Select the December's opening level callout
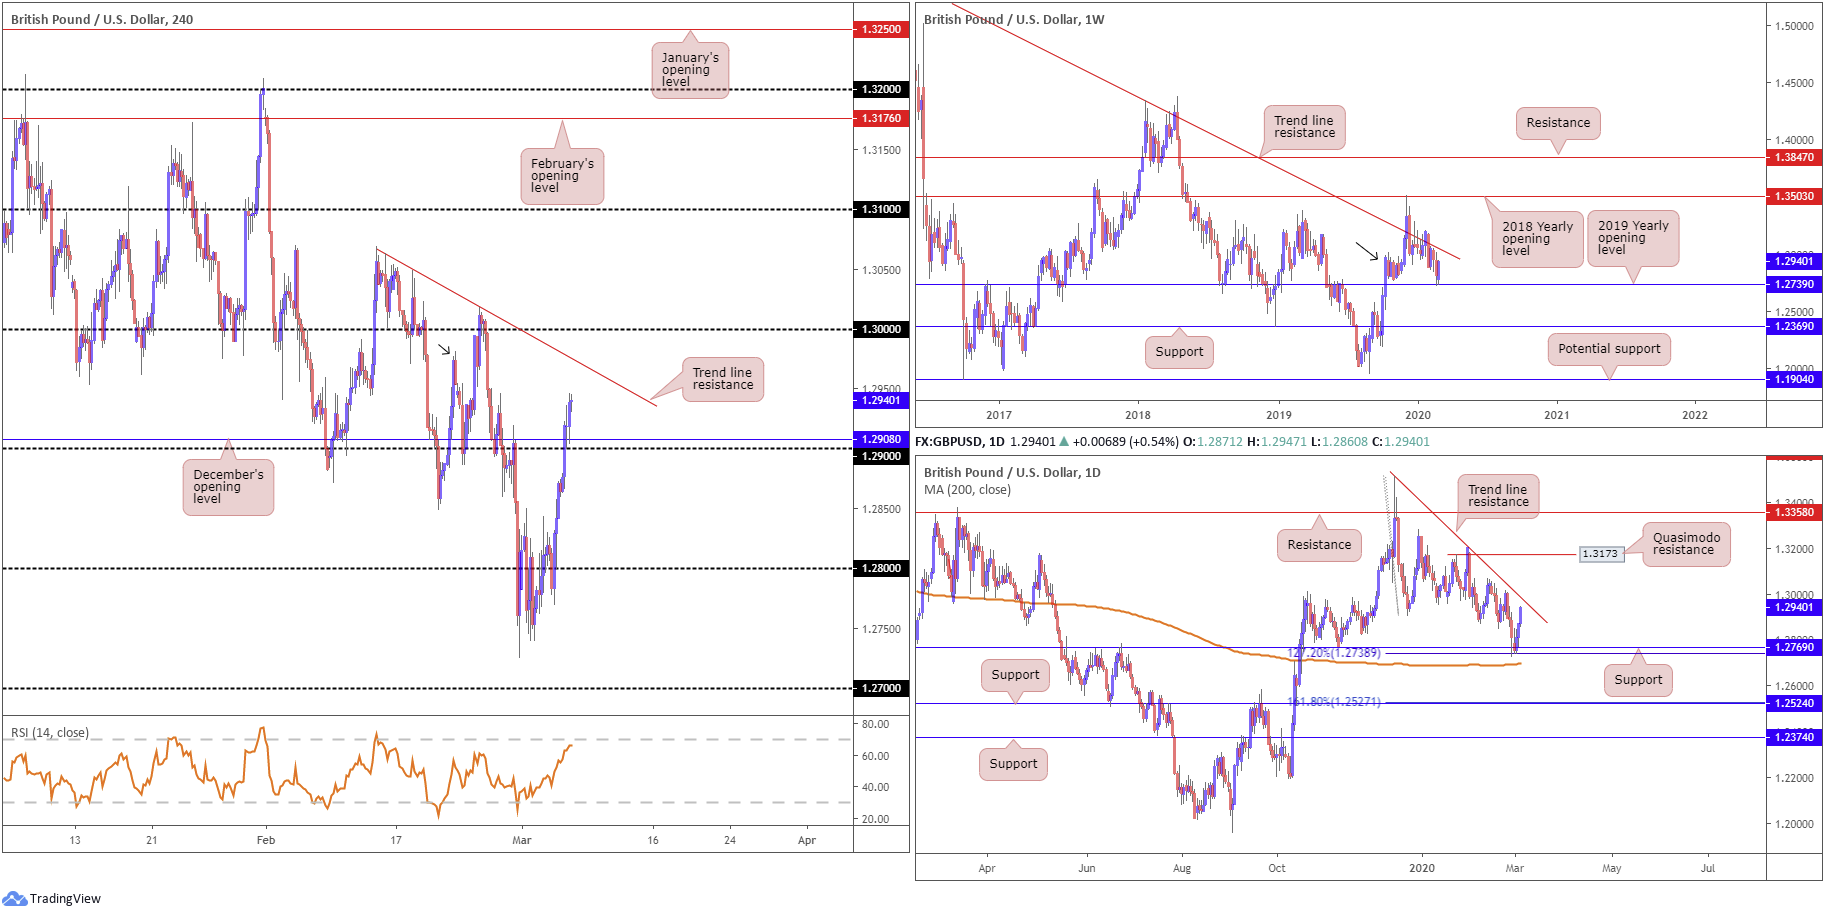The height and width of the screenshot is (908, 1825). tap(228, 487)
